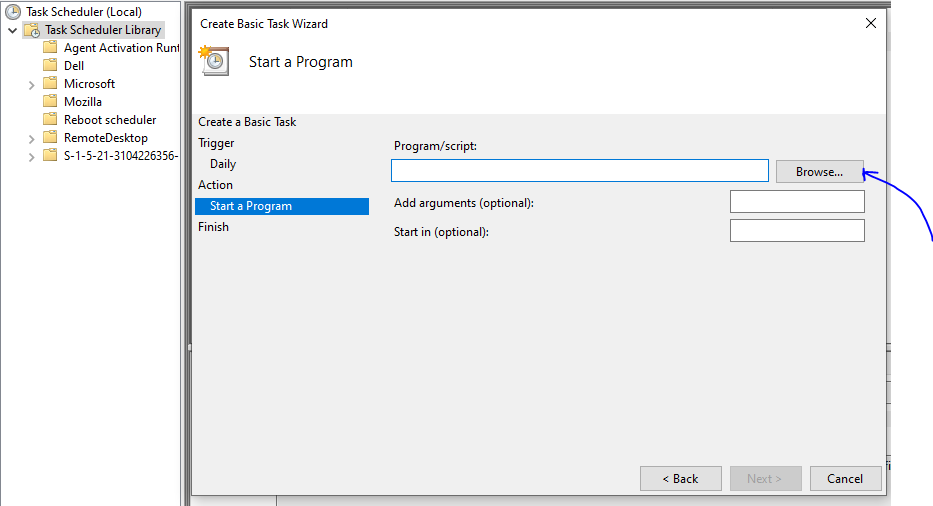Cancel the Create Basic Task Wizard
The width and height of the screenshot is (933, 506).
[x=845, y=479]
